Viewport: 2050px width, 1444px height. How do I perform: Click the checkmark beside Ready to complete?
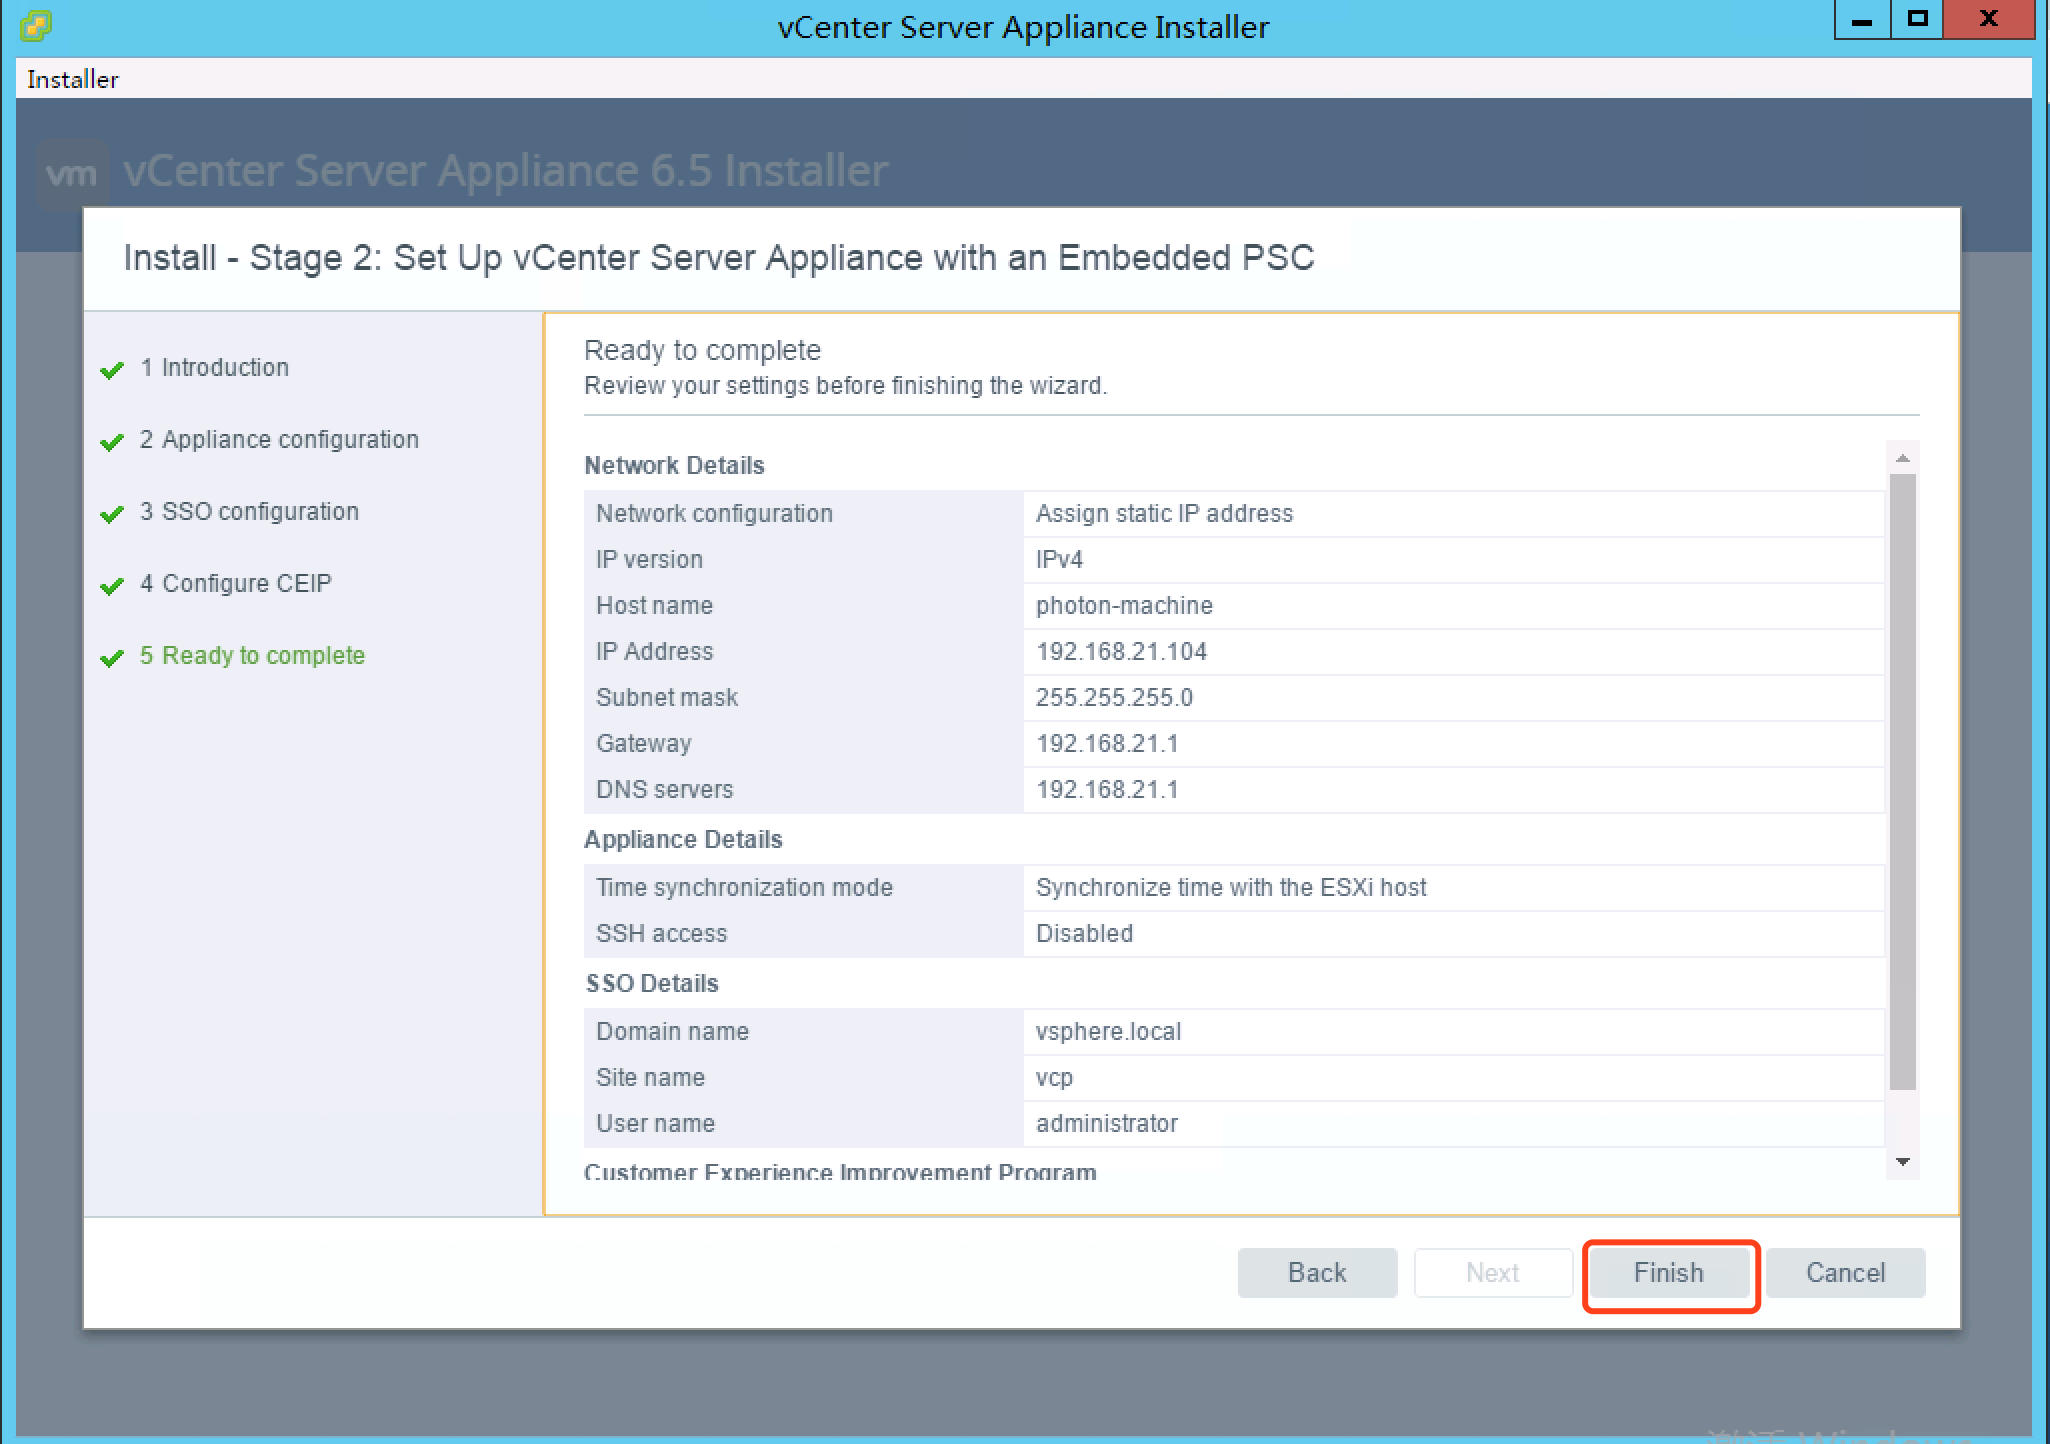(112, 658)
